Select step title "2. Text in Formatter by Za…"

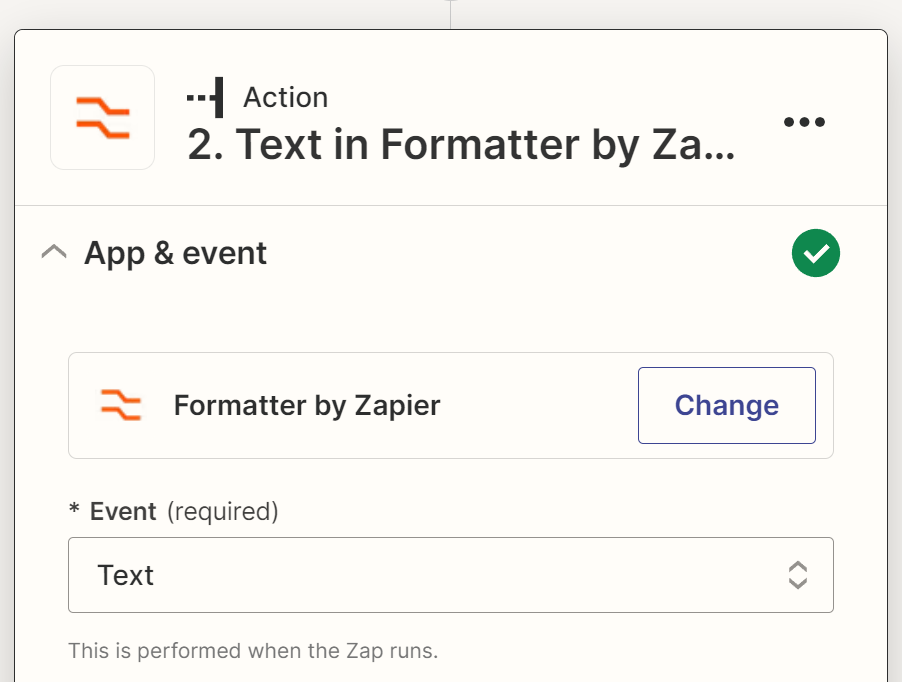(x=461, y=146)
